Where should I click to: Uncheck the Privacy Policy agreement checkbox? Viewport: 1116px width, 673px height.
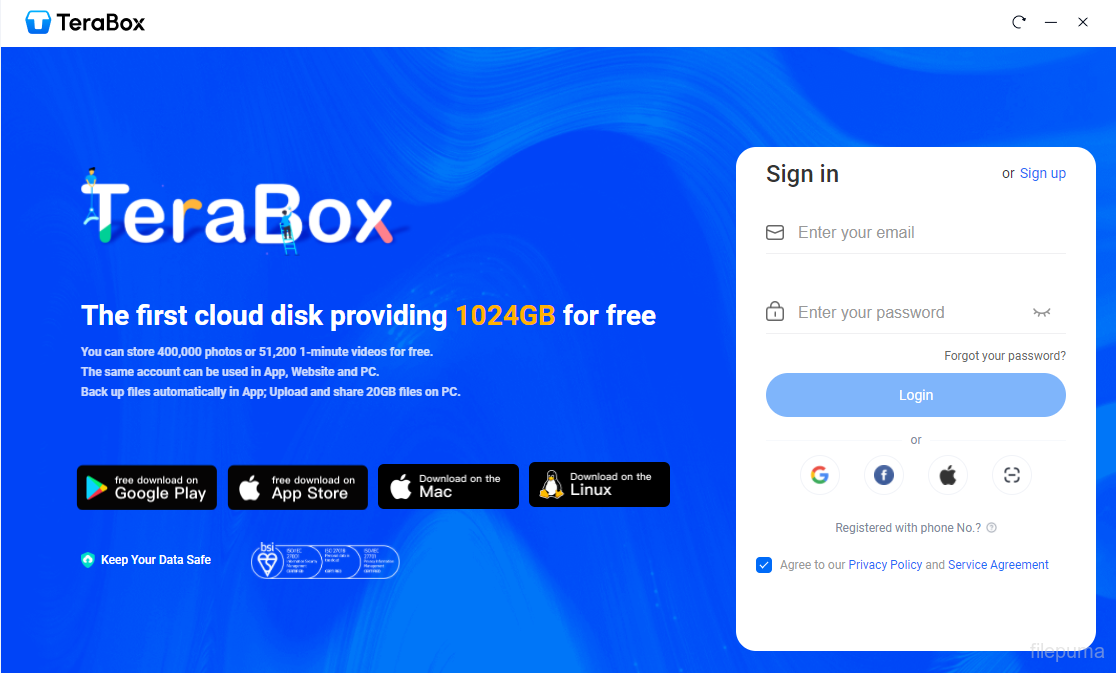[764, 565]
